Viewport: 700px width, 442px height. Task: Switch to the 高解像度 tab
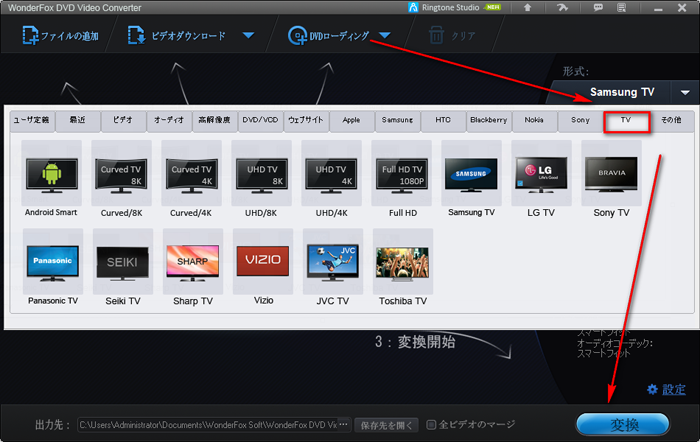tap(215, 121)
